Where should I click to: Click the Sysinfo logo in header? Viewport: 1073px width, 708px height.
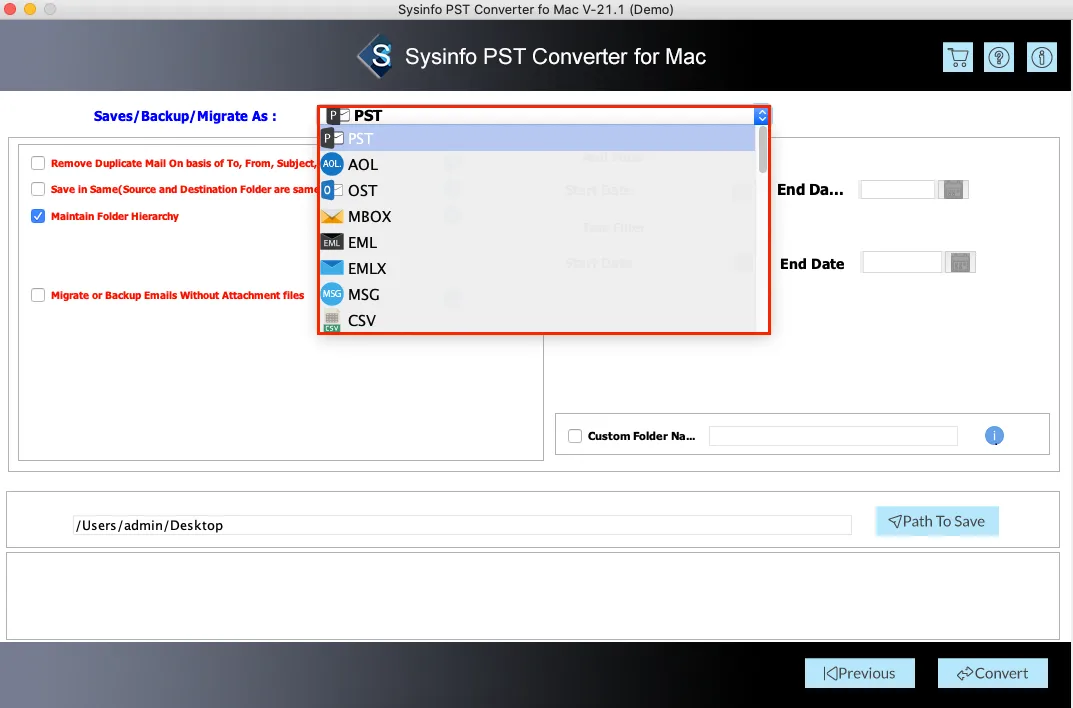click(376, 56)
